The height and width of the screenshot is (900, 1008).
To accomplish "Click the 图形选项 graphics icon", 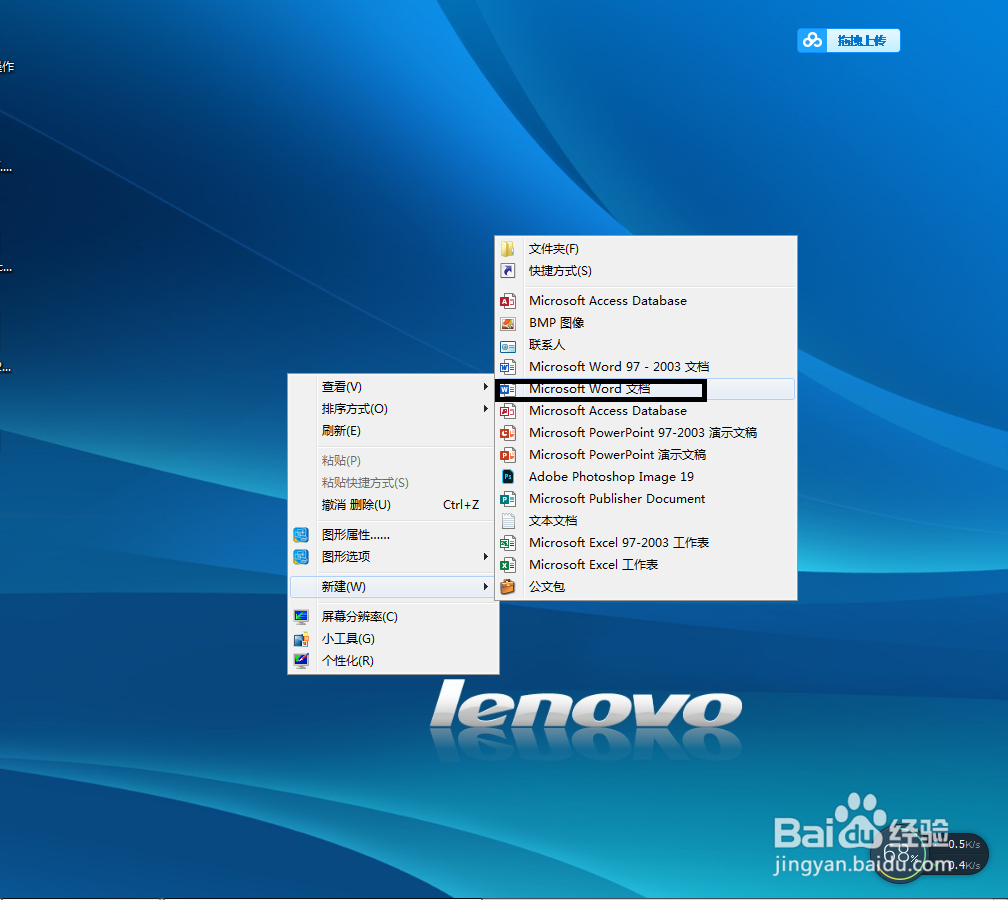I will coord(301,557).
